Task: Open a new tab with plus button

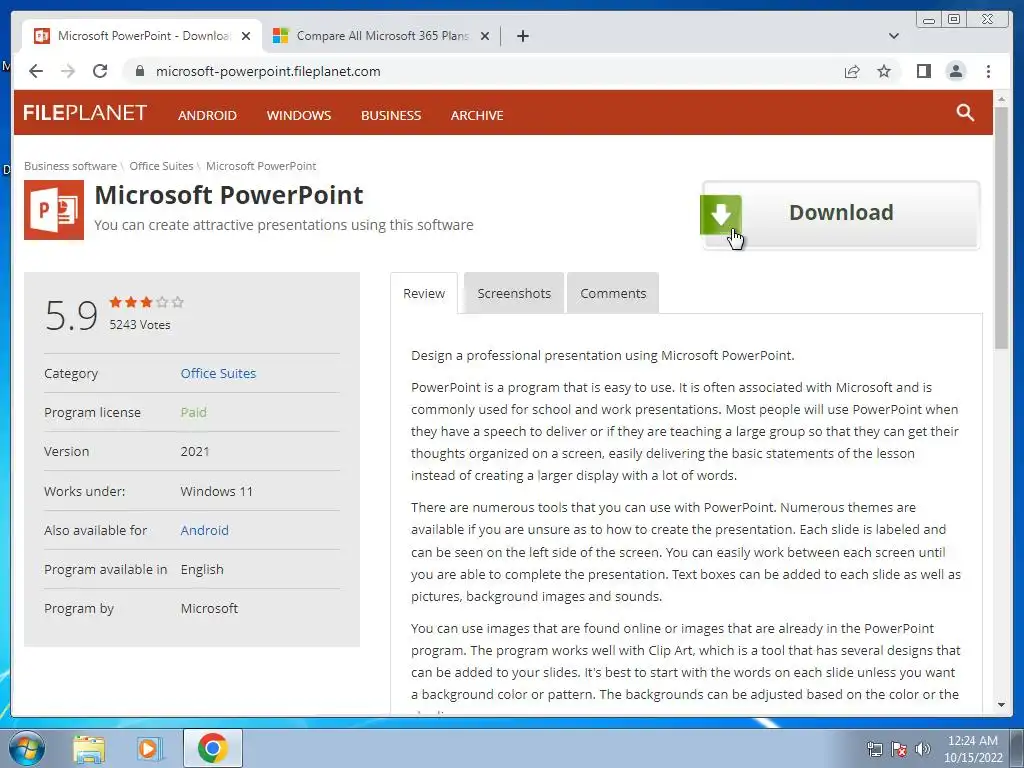Action: coord(522,36)
